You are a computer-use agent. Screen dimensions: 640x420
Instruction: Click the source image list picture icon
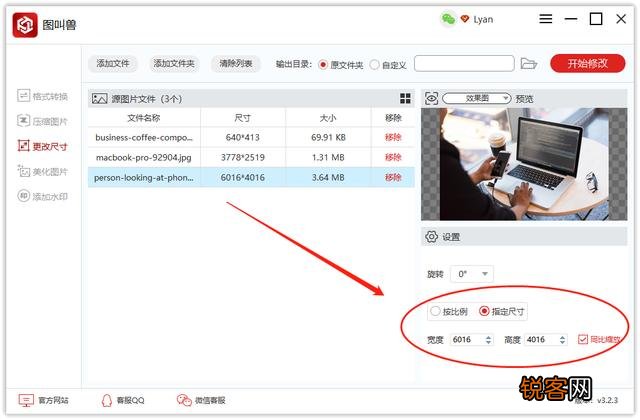click(x=100, y=99)
